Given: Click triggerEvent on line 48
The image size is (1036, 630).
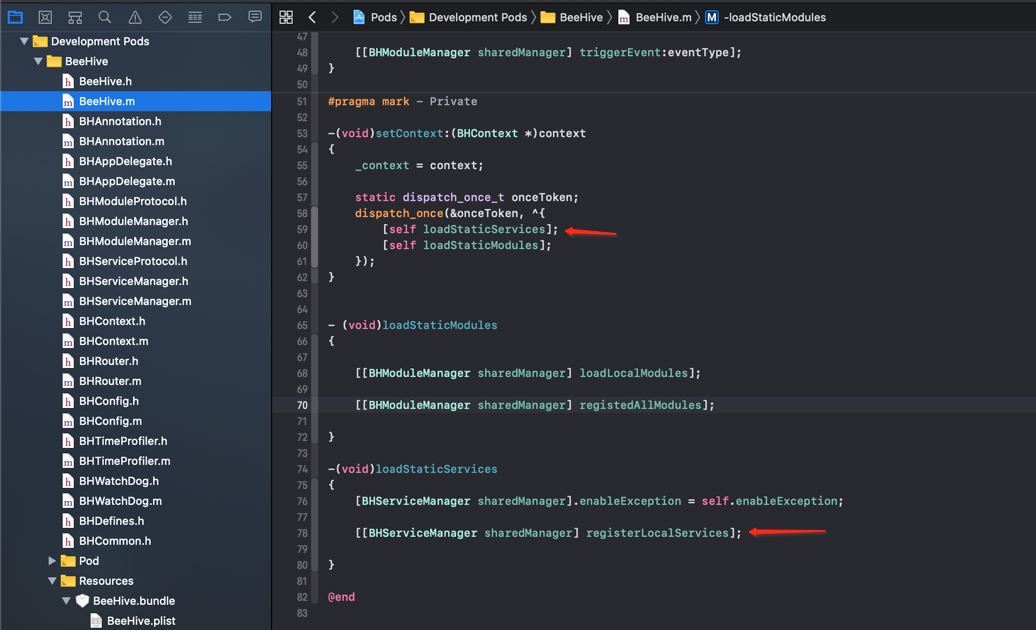Looking at the screenshot, I should tap(620, 52).
